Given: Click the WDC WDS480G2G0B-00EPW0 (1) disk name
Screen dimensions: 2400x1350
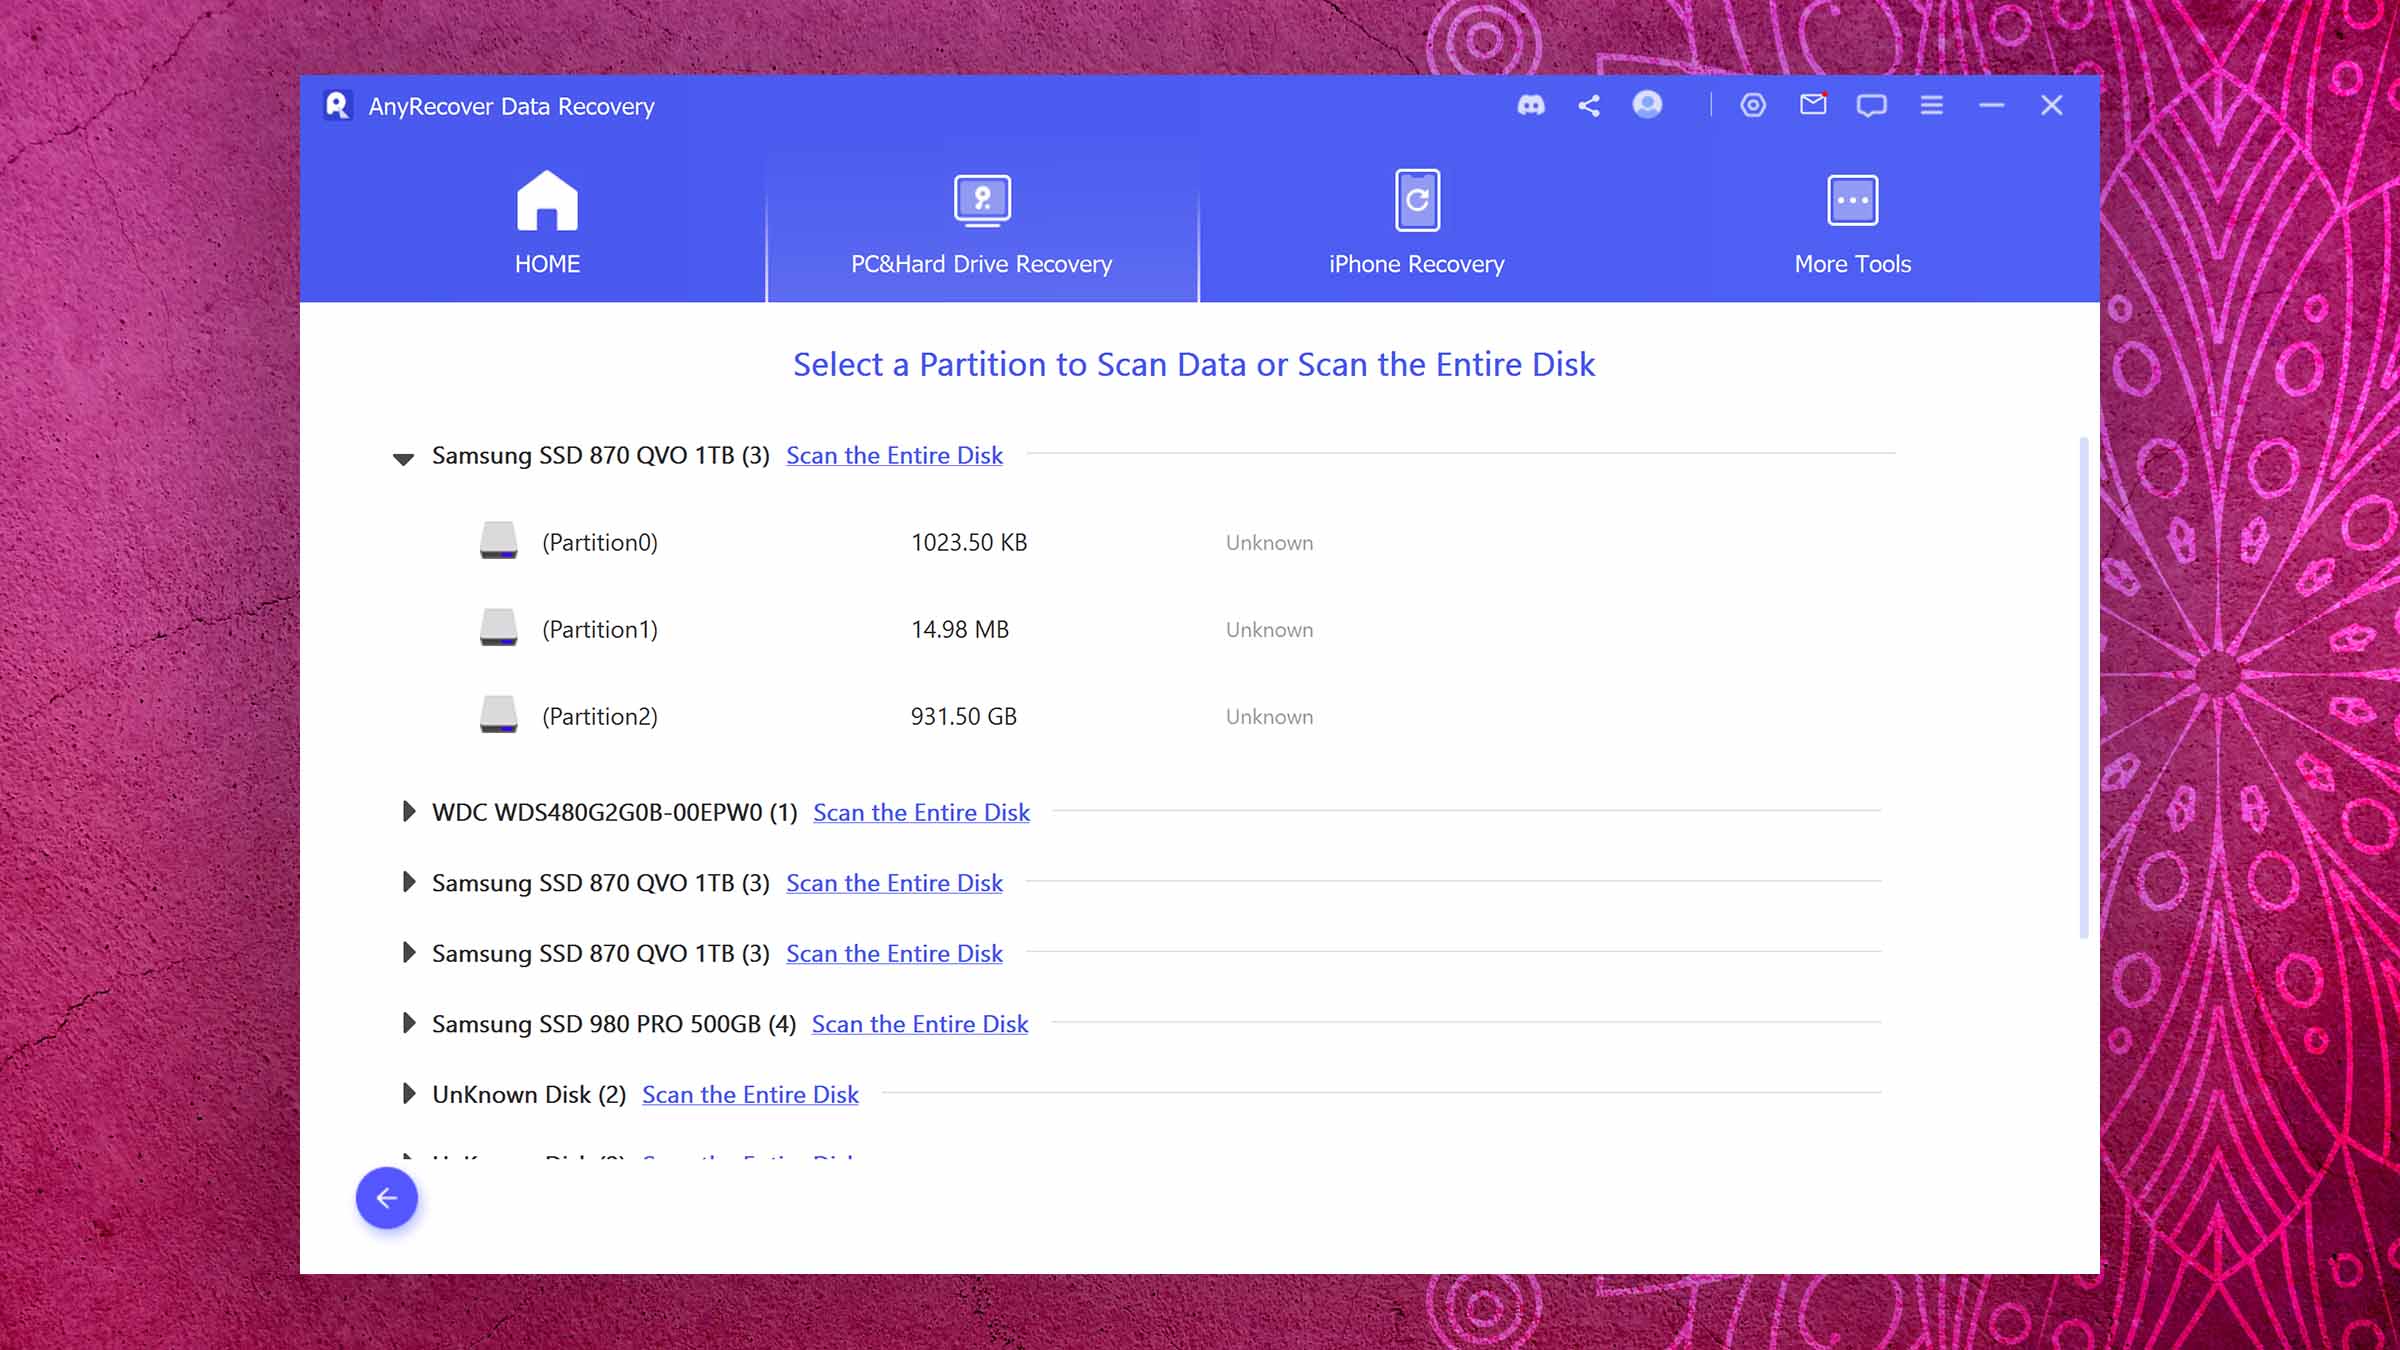Looking at the screenshot, I should (614, 812).
